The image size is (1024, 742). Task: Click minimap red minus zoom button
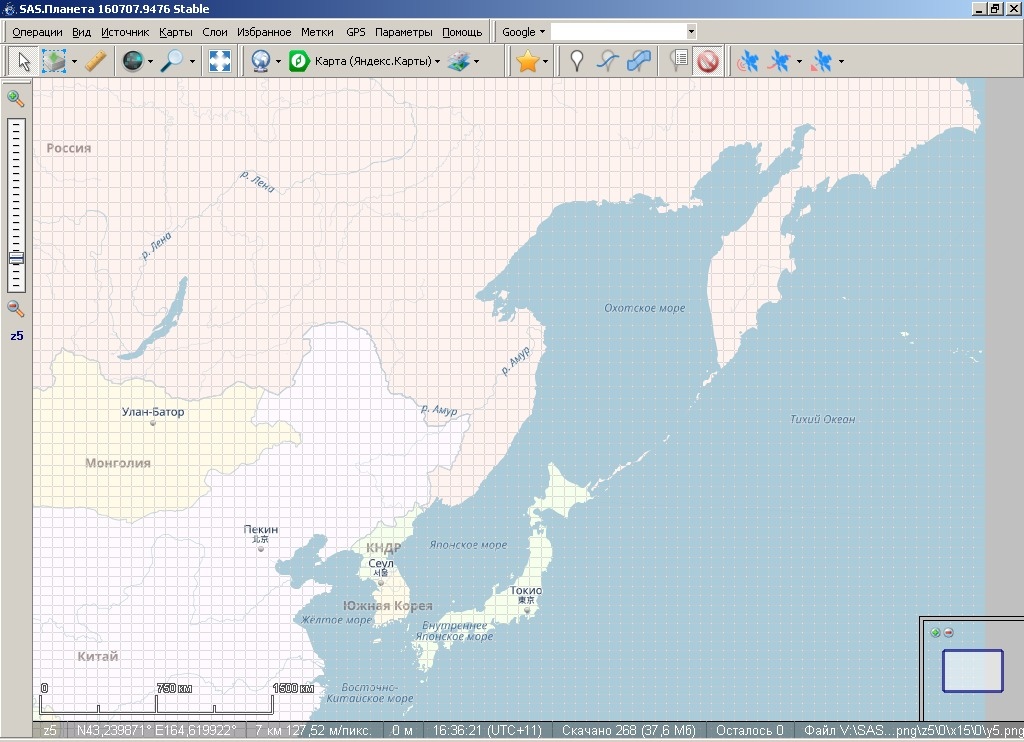click(949, 632)
